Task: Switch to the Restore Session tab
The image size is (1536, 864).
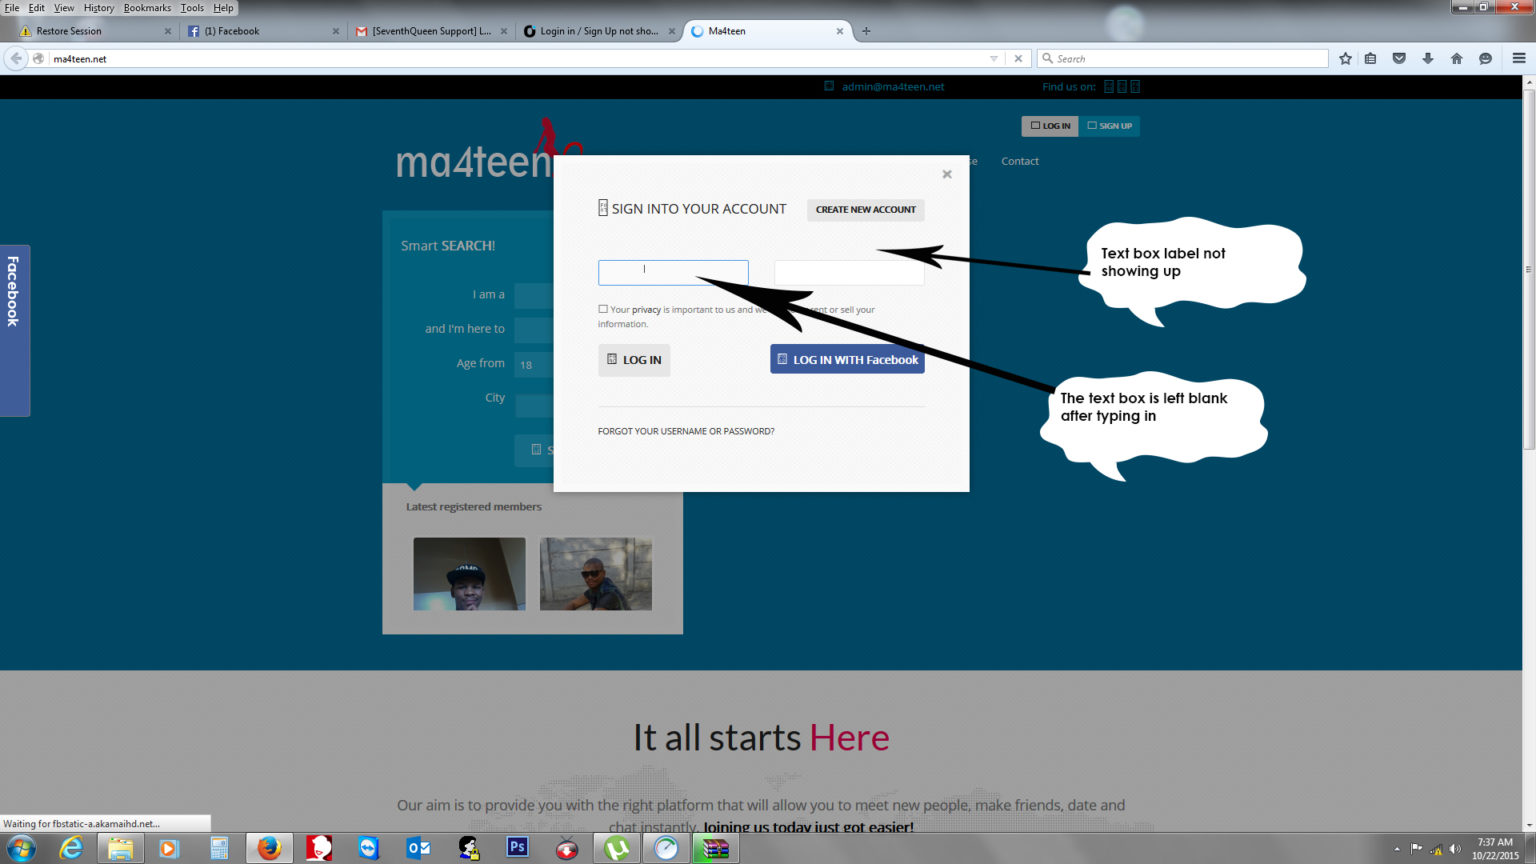Action: pyautogui.click(x=96, y=31)
